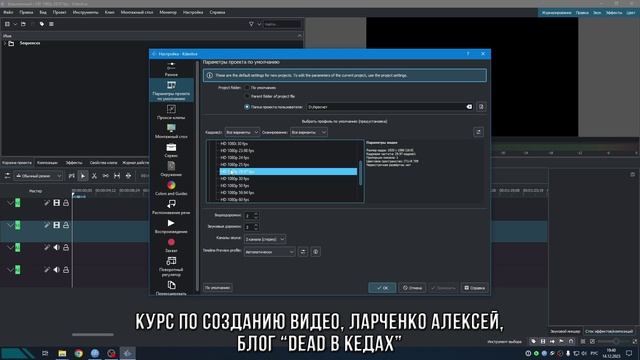Open the Окружение settings page
Screen dimensions: 640x360
point(171,169)
